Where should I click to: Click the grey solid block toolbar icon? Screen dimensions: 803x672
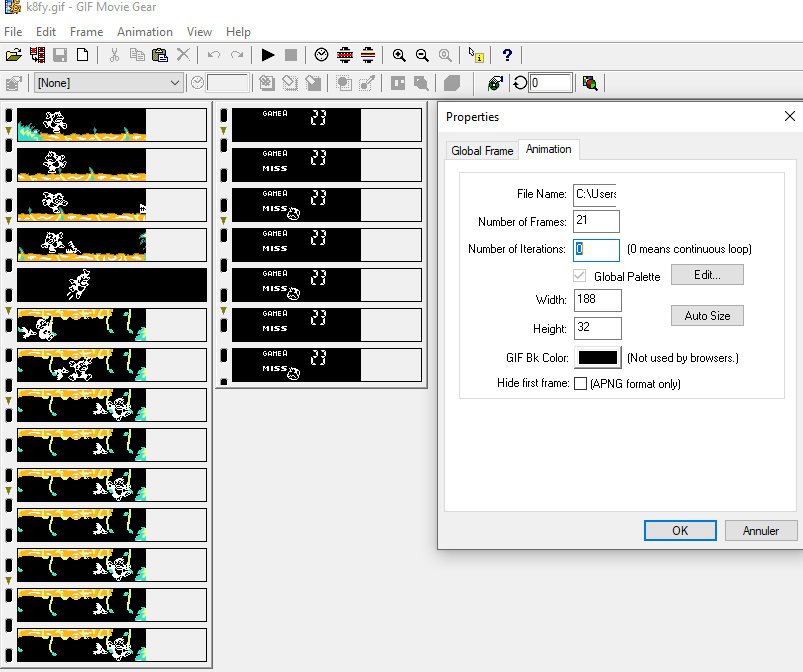pyautogui.click(x=452, y=83)
